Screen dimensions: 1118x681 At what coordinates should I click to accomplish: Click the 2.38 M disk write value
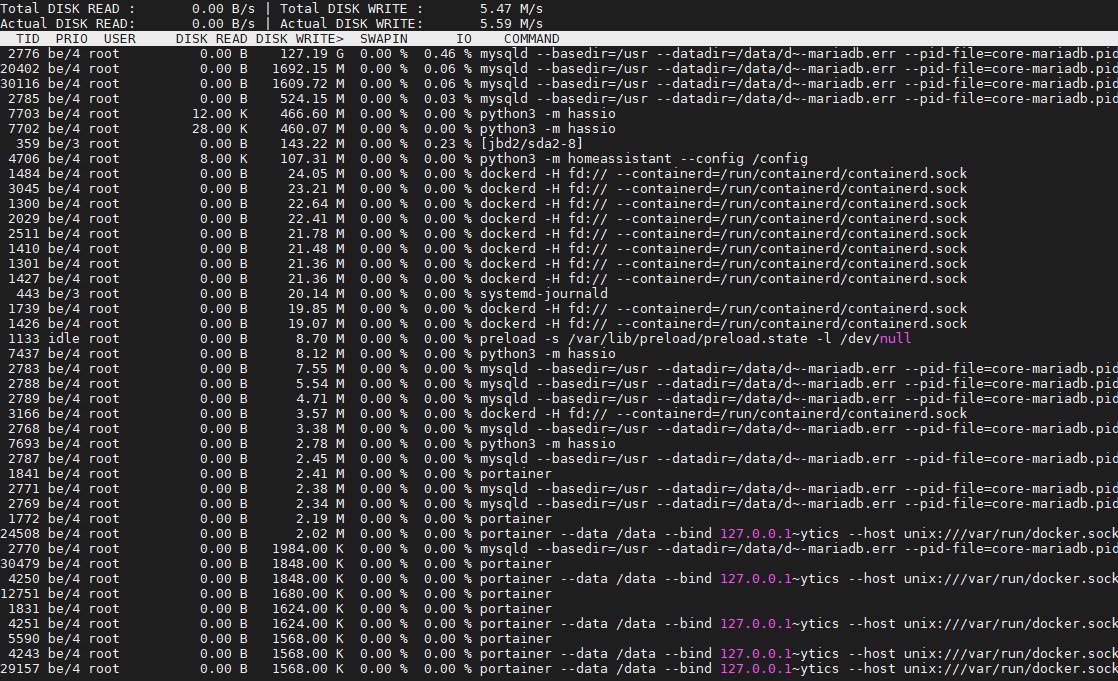[320, 488]
